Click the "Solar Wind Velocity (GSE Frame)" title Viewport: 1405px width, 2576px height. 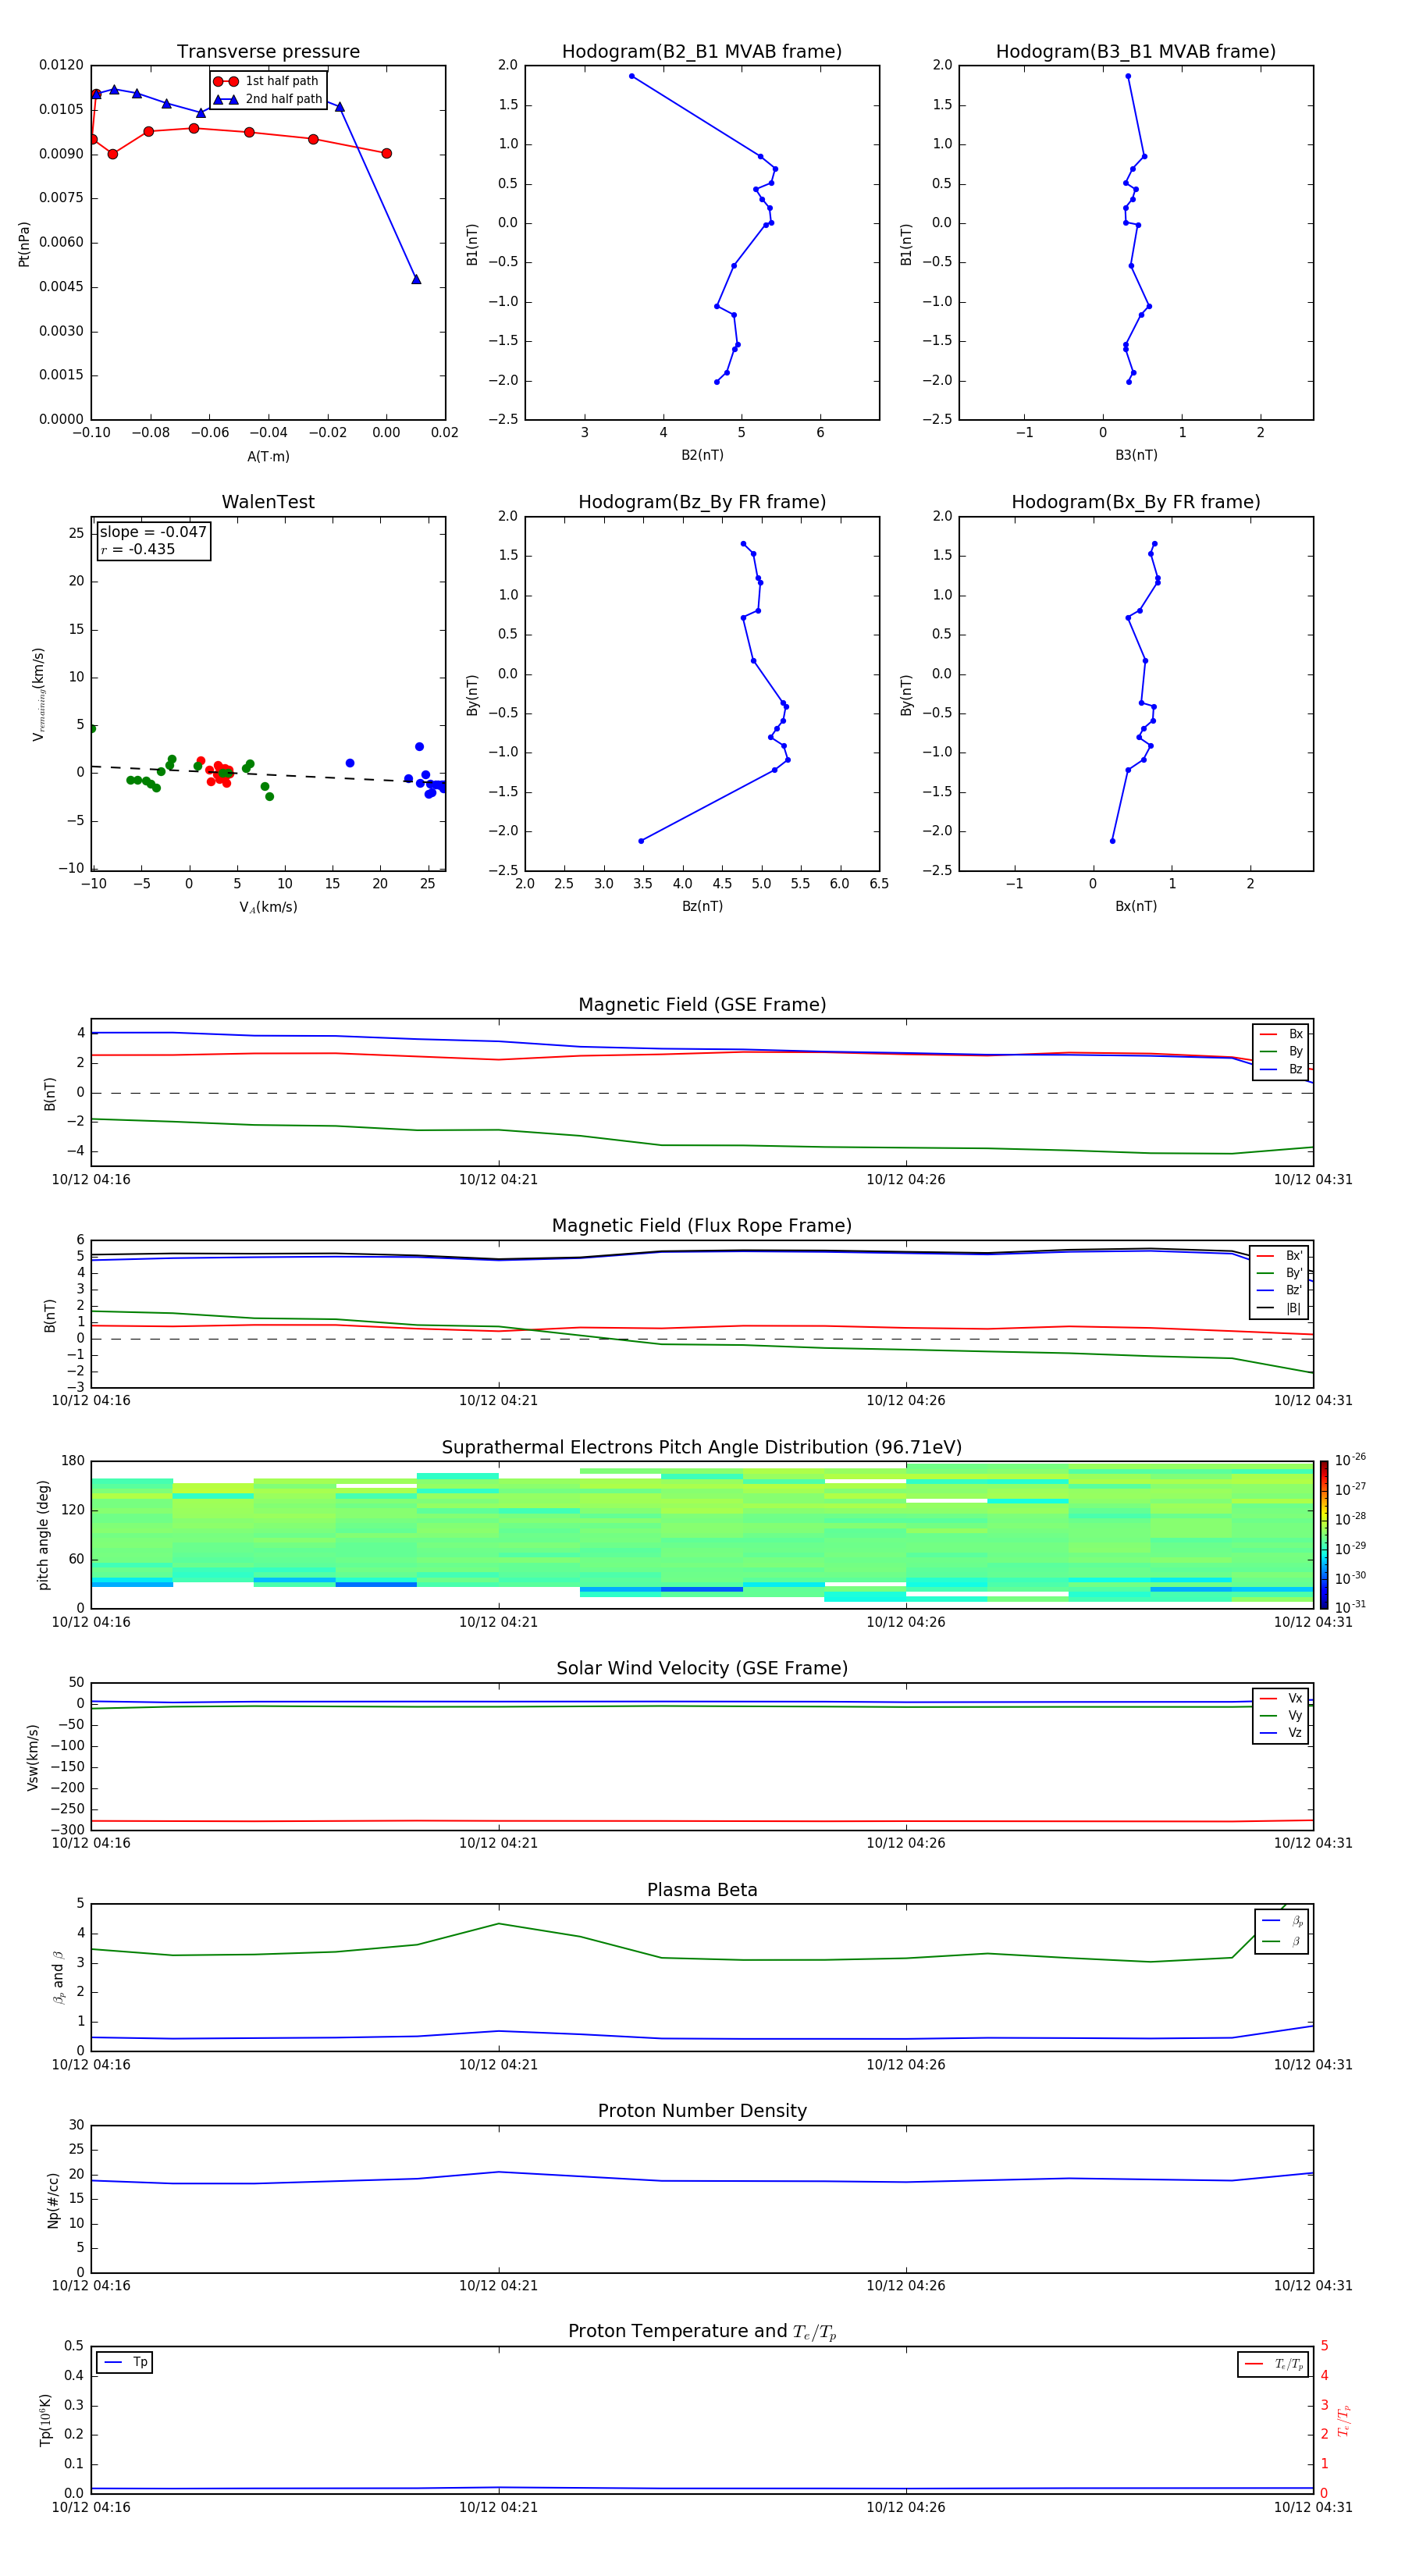(702, 1669)
